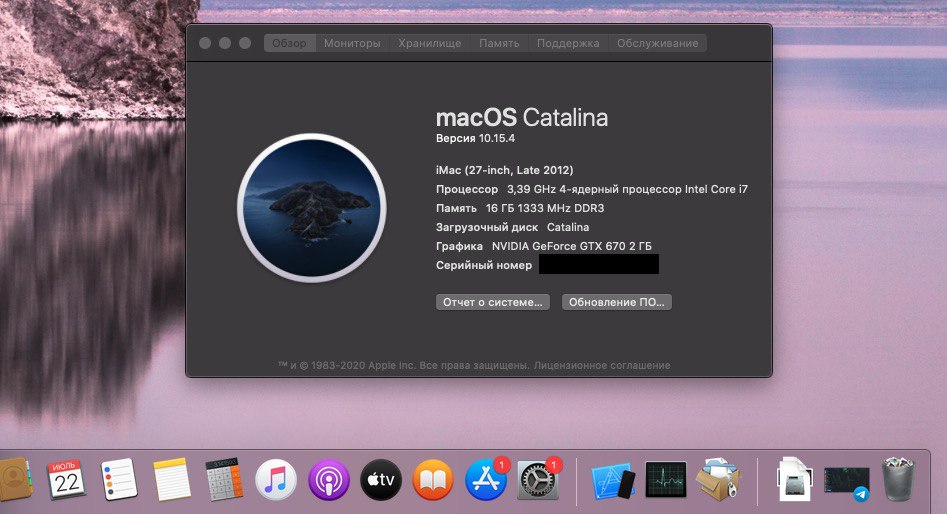Open the Books app in the dock
Viewport: 947px width, 514px height.
433,480
